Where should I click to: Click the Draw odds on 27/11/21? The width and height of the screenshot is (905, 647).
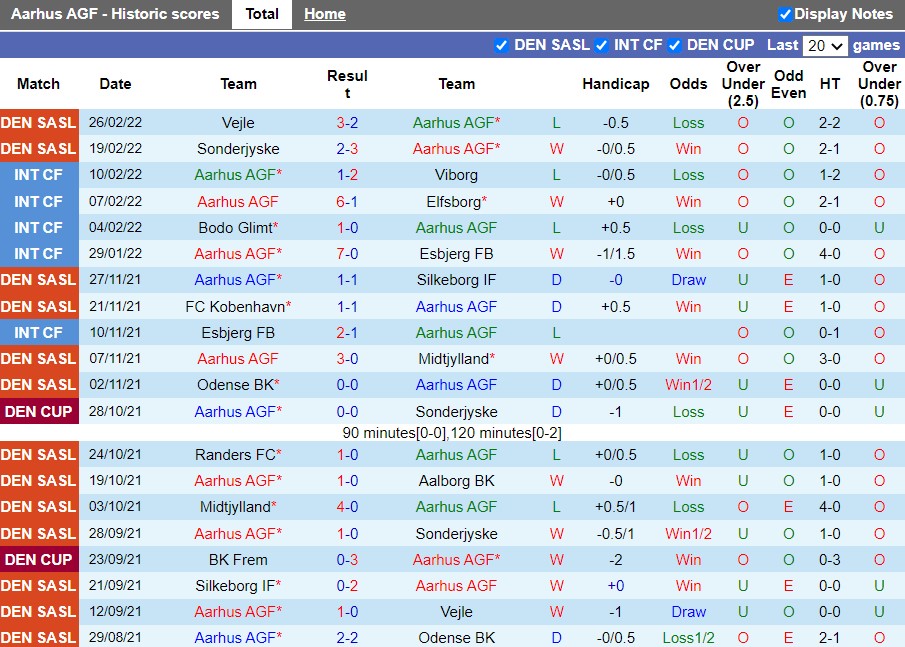[689, 280]
